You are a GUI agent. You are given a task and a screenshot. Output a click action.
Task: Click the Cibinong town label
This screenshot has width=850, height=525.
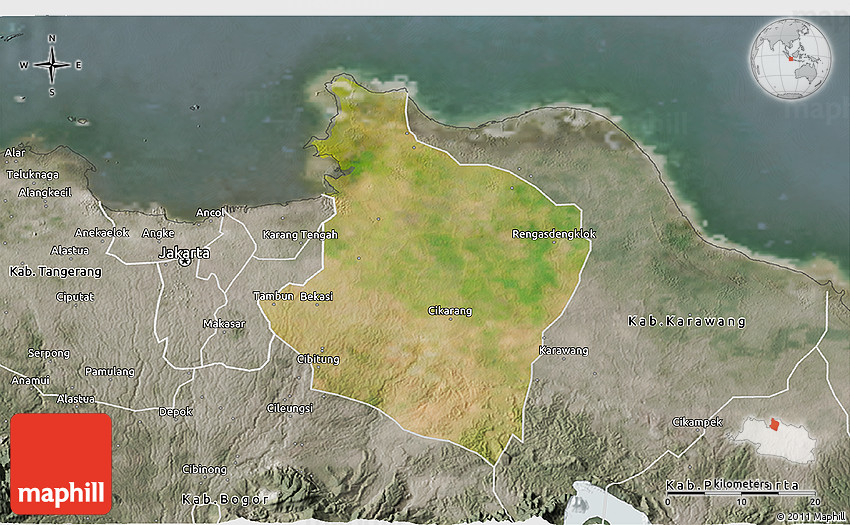pos(204,469)
